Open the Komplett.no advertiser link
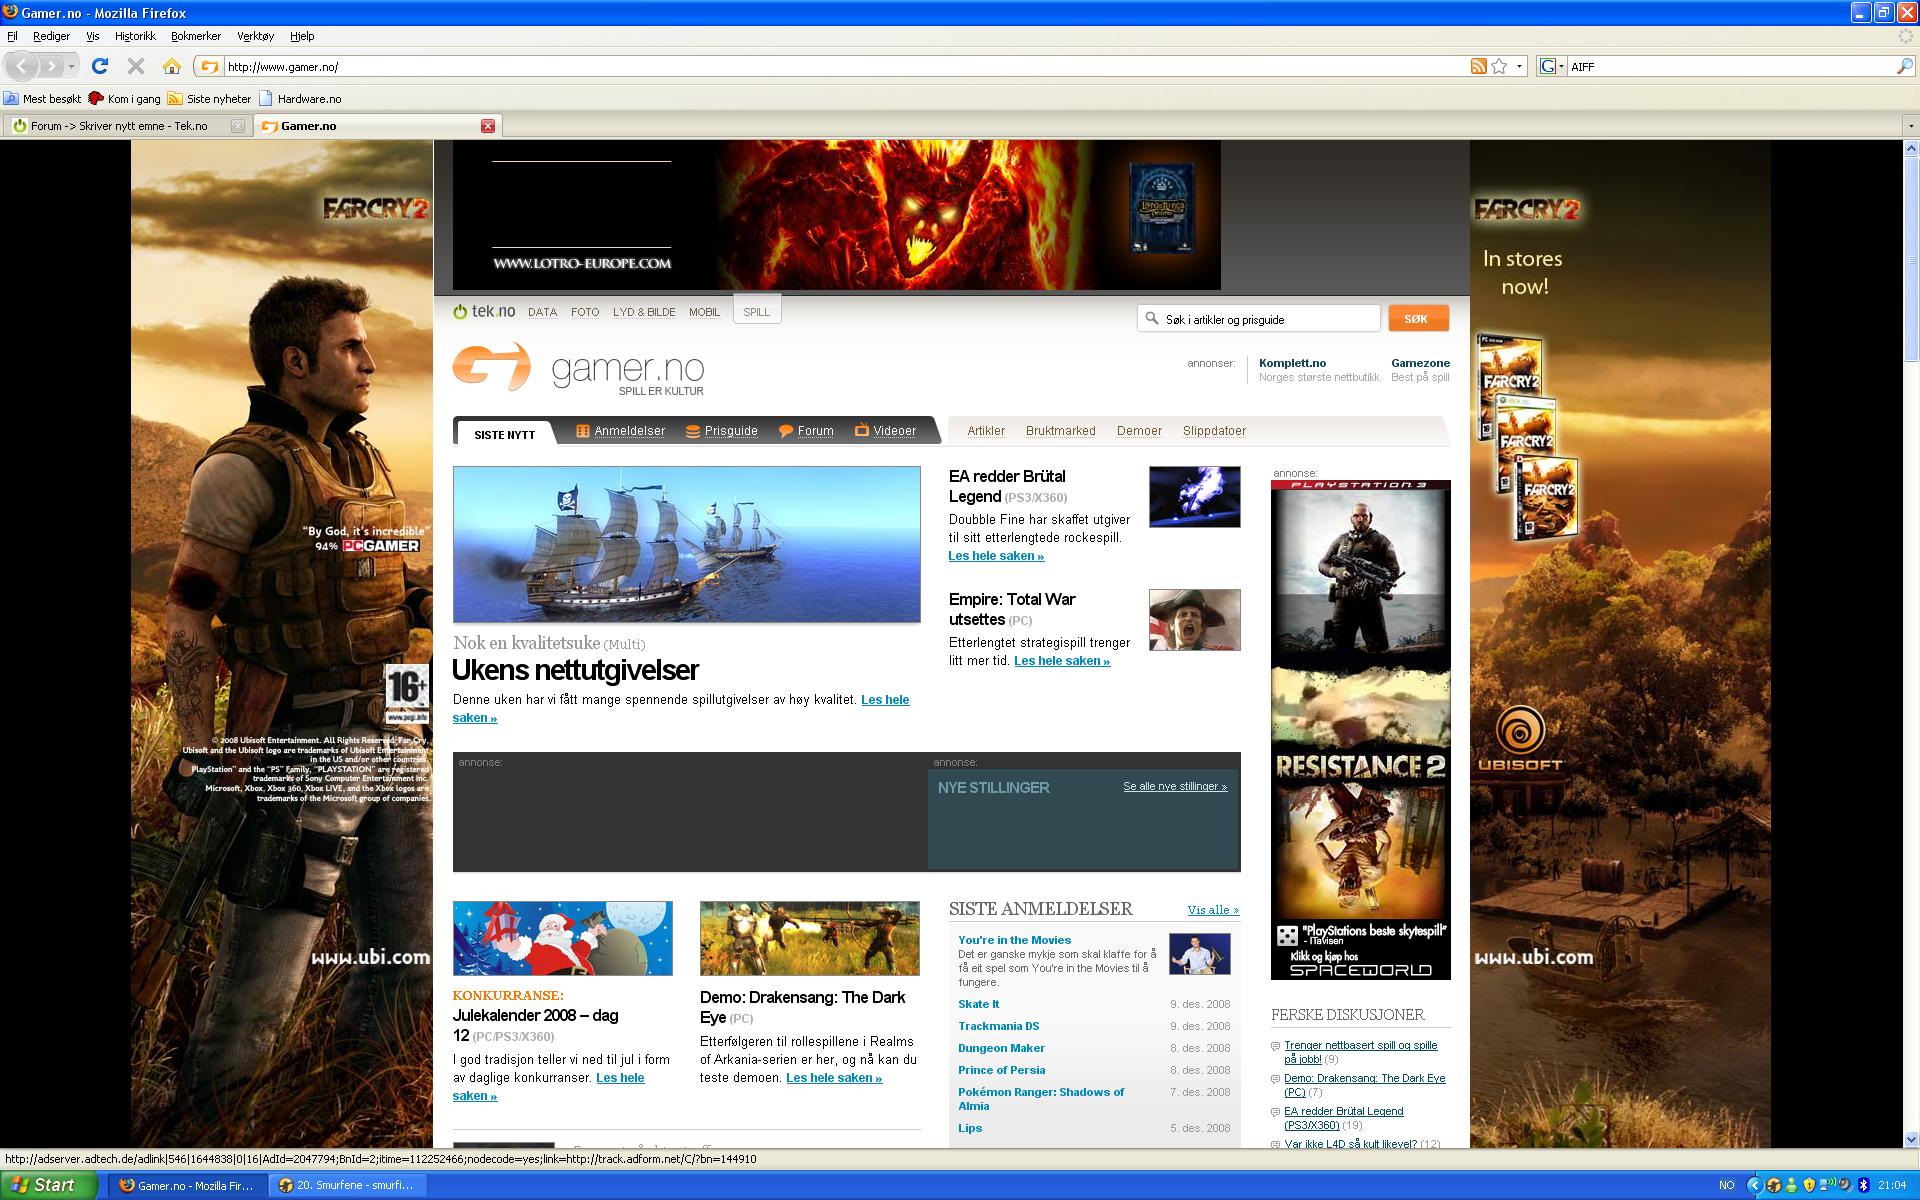The width and height of the screenshot is (1920, 1200). pos(1292,363)
